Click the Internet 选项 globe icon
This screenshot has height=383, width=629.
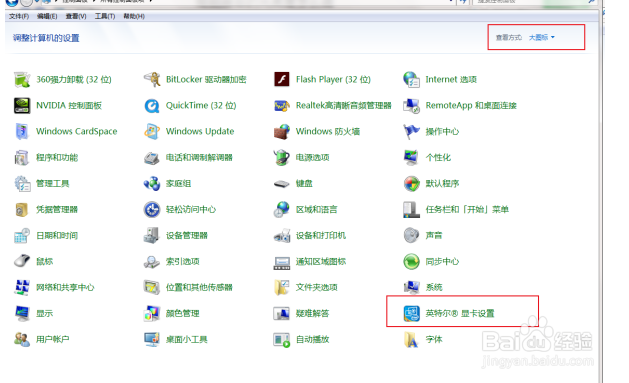click(x=412, y=79)
